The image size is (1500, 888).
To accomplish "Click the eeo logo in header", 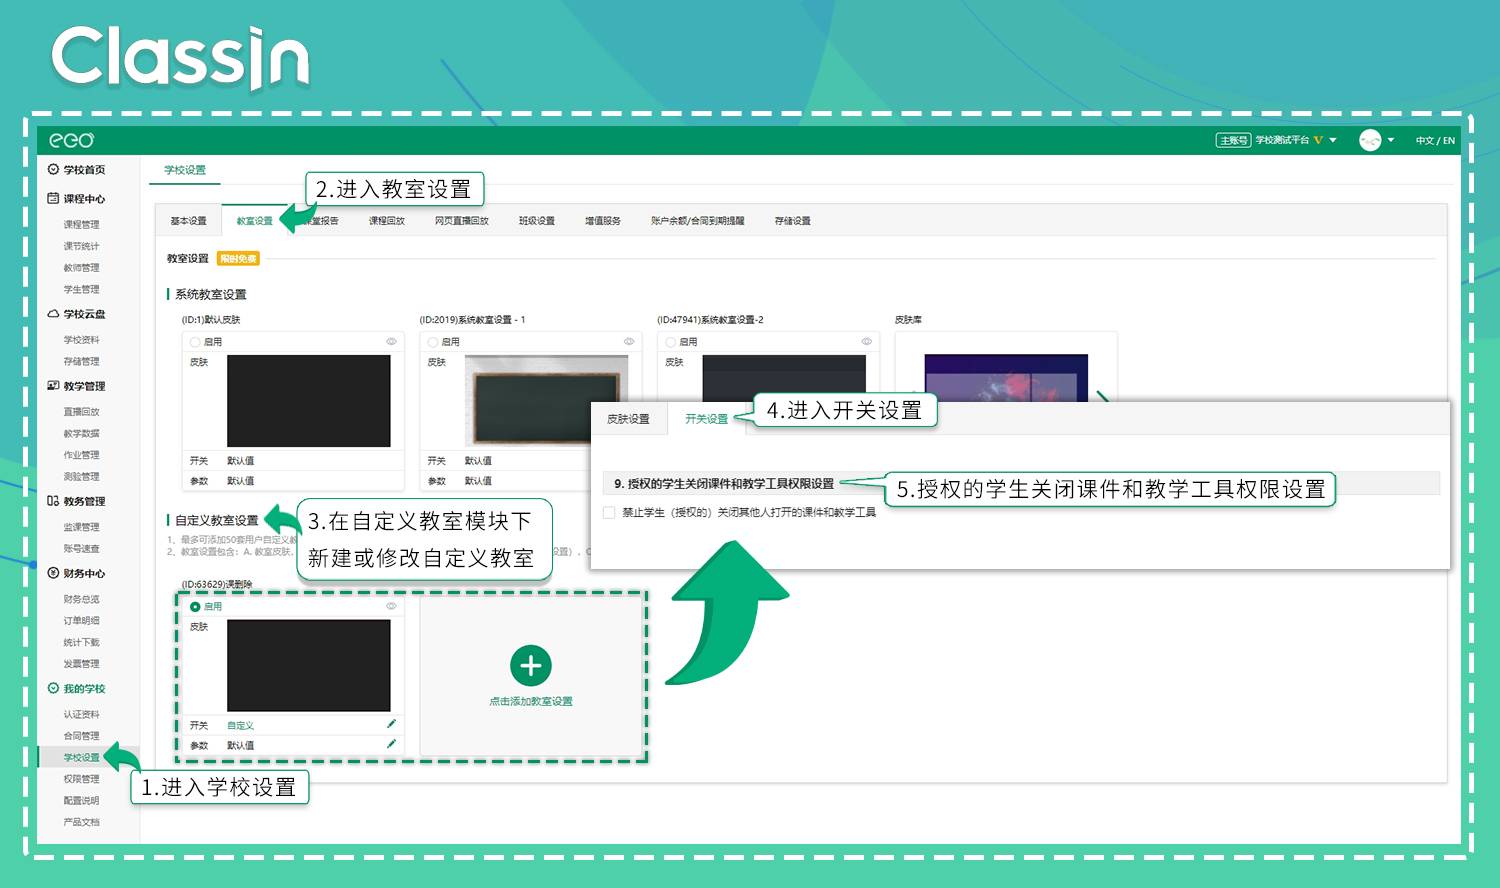I will point(72,140).
